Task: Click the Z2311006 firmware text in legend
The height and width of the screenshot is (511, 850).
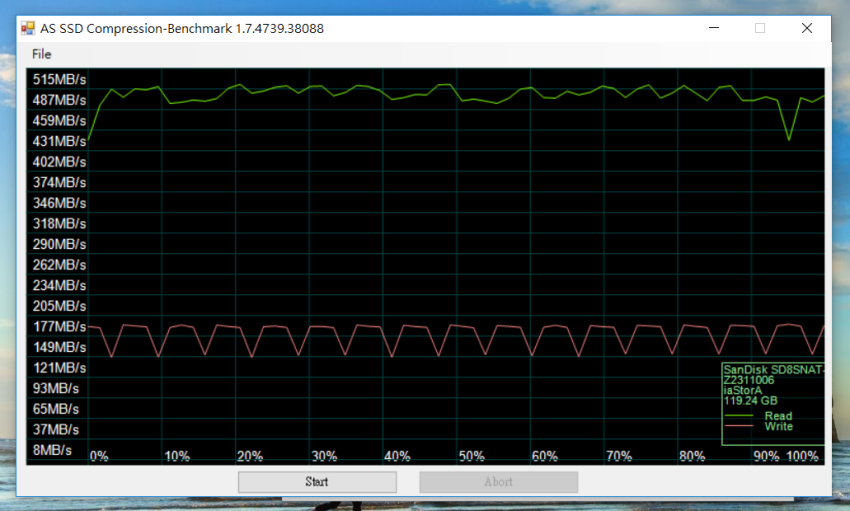Action: (749, 380)
